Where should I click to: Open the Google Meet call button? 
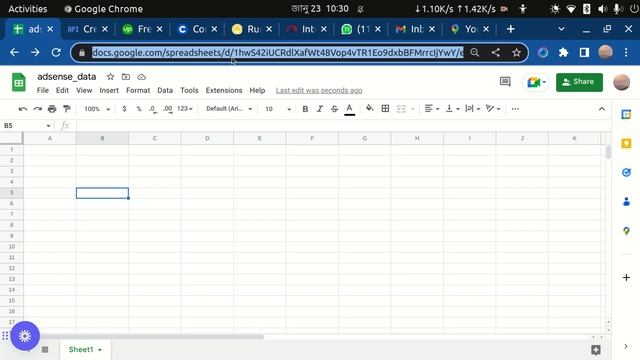click(x=536, y=82)
